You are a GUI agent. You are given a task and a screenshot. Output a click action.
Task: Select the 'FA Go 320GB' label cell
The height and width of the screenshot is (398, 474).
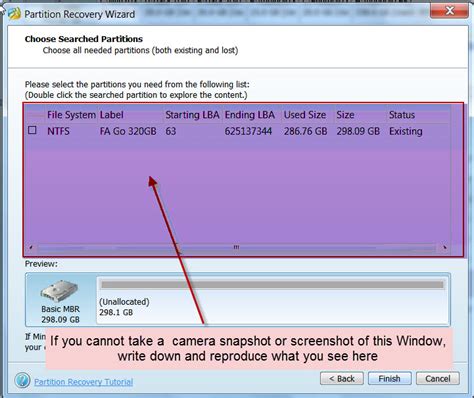click(128, 131)
